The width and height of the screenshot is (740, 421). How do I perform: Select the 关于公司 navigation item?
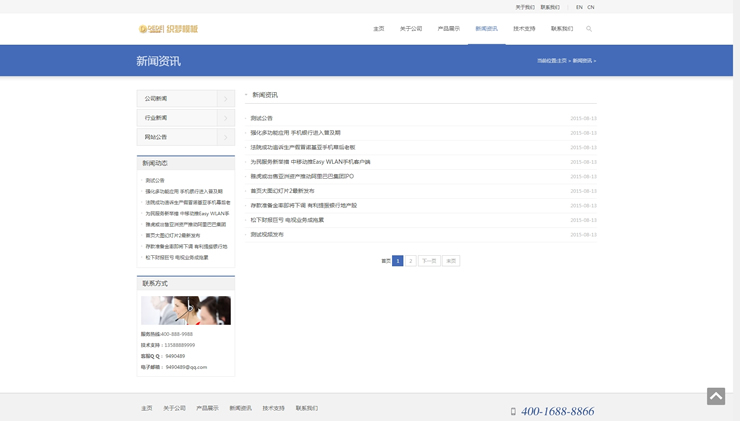(411, 29)
